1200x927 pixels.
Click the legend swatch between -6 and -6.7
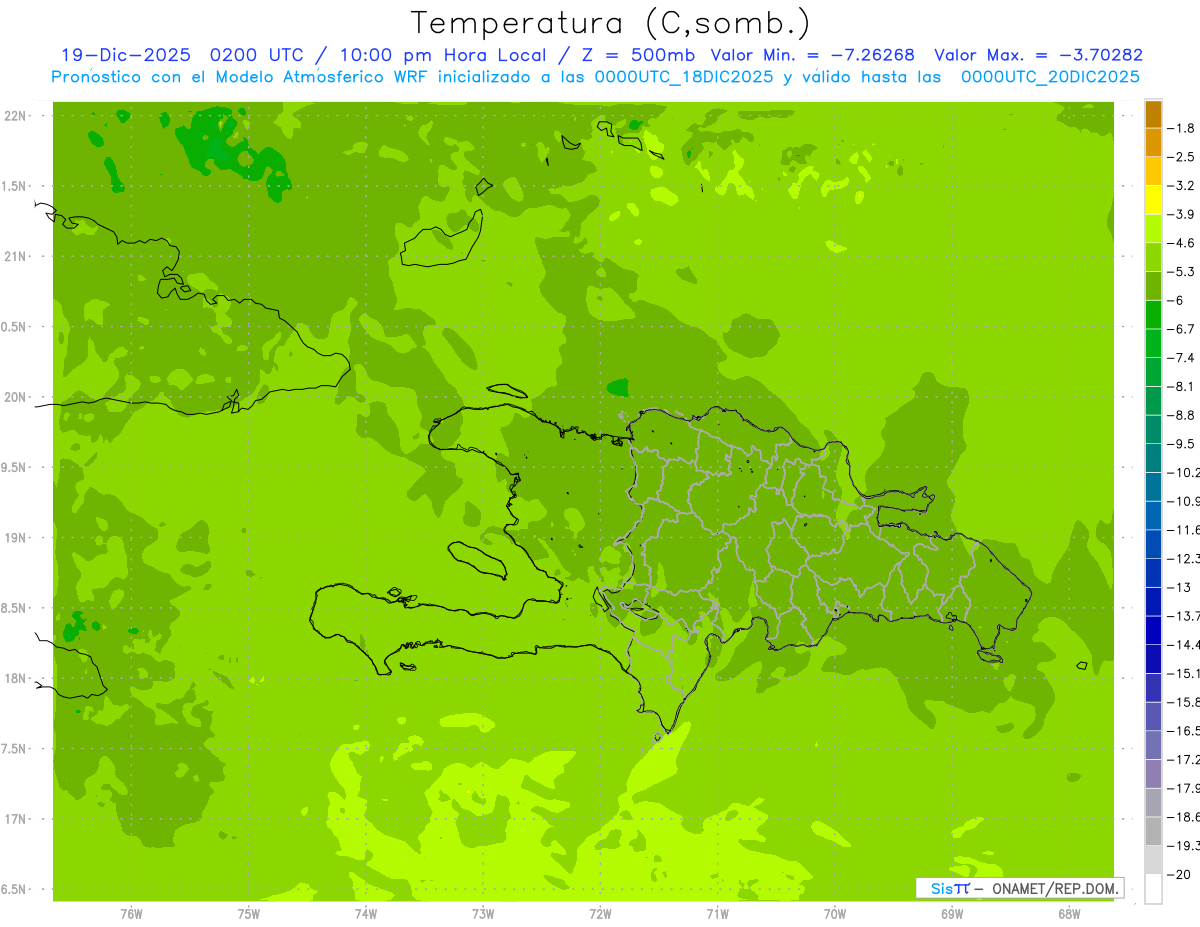(1153, 315)
